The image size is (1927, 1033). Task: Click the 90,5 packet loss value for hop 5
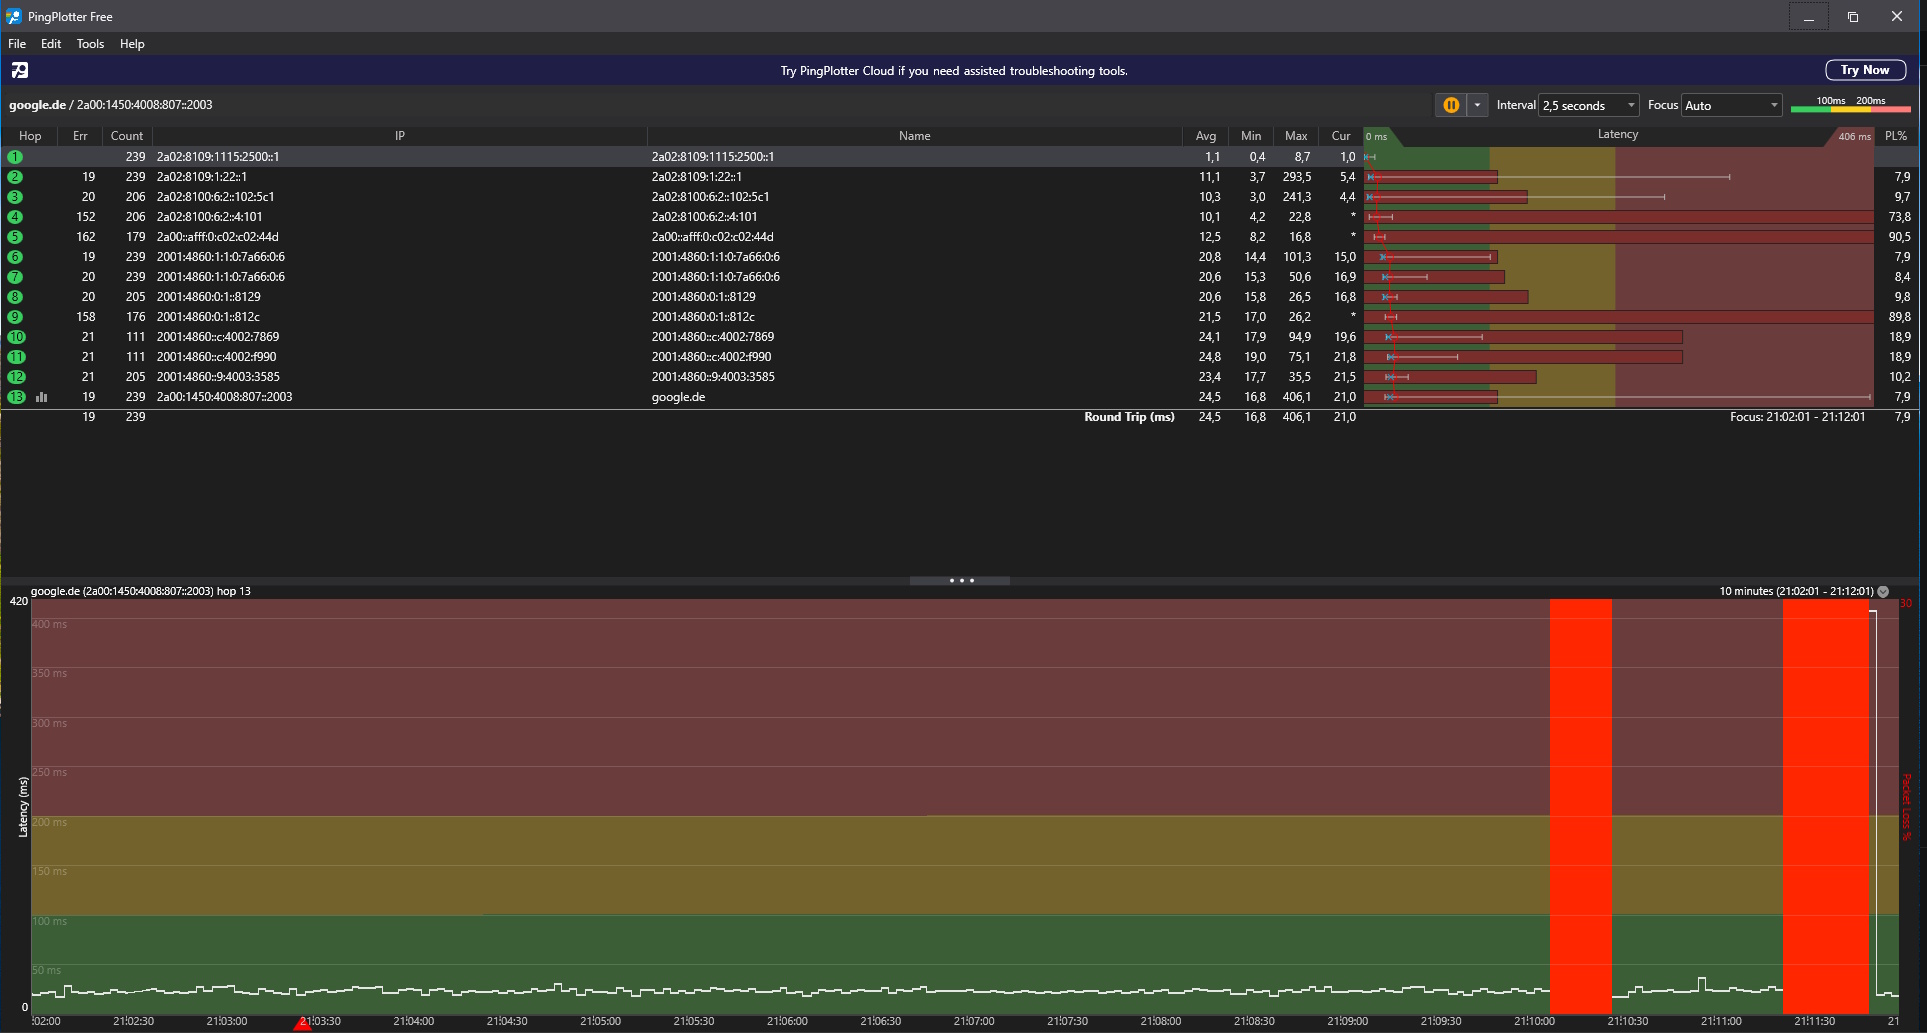[x=1899, y=237]
